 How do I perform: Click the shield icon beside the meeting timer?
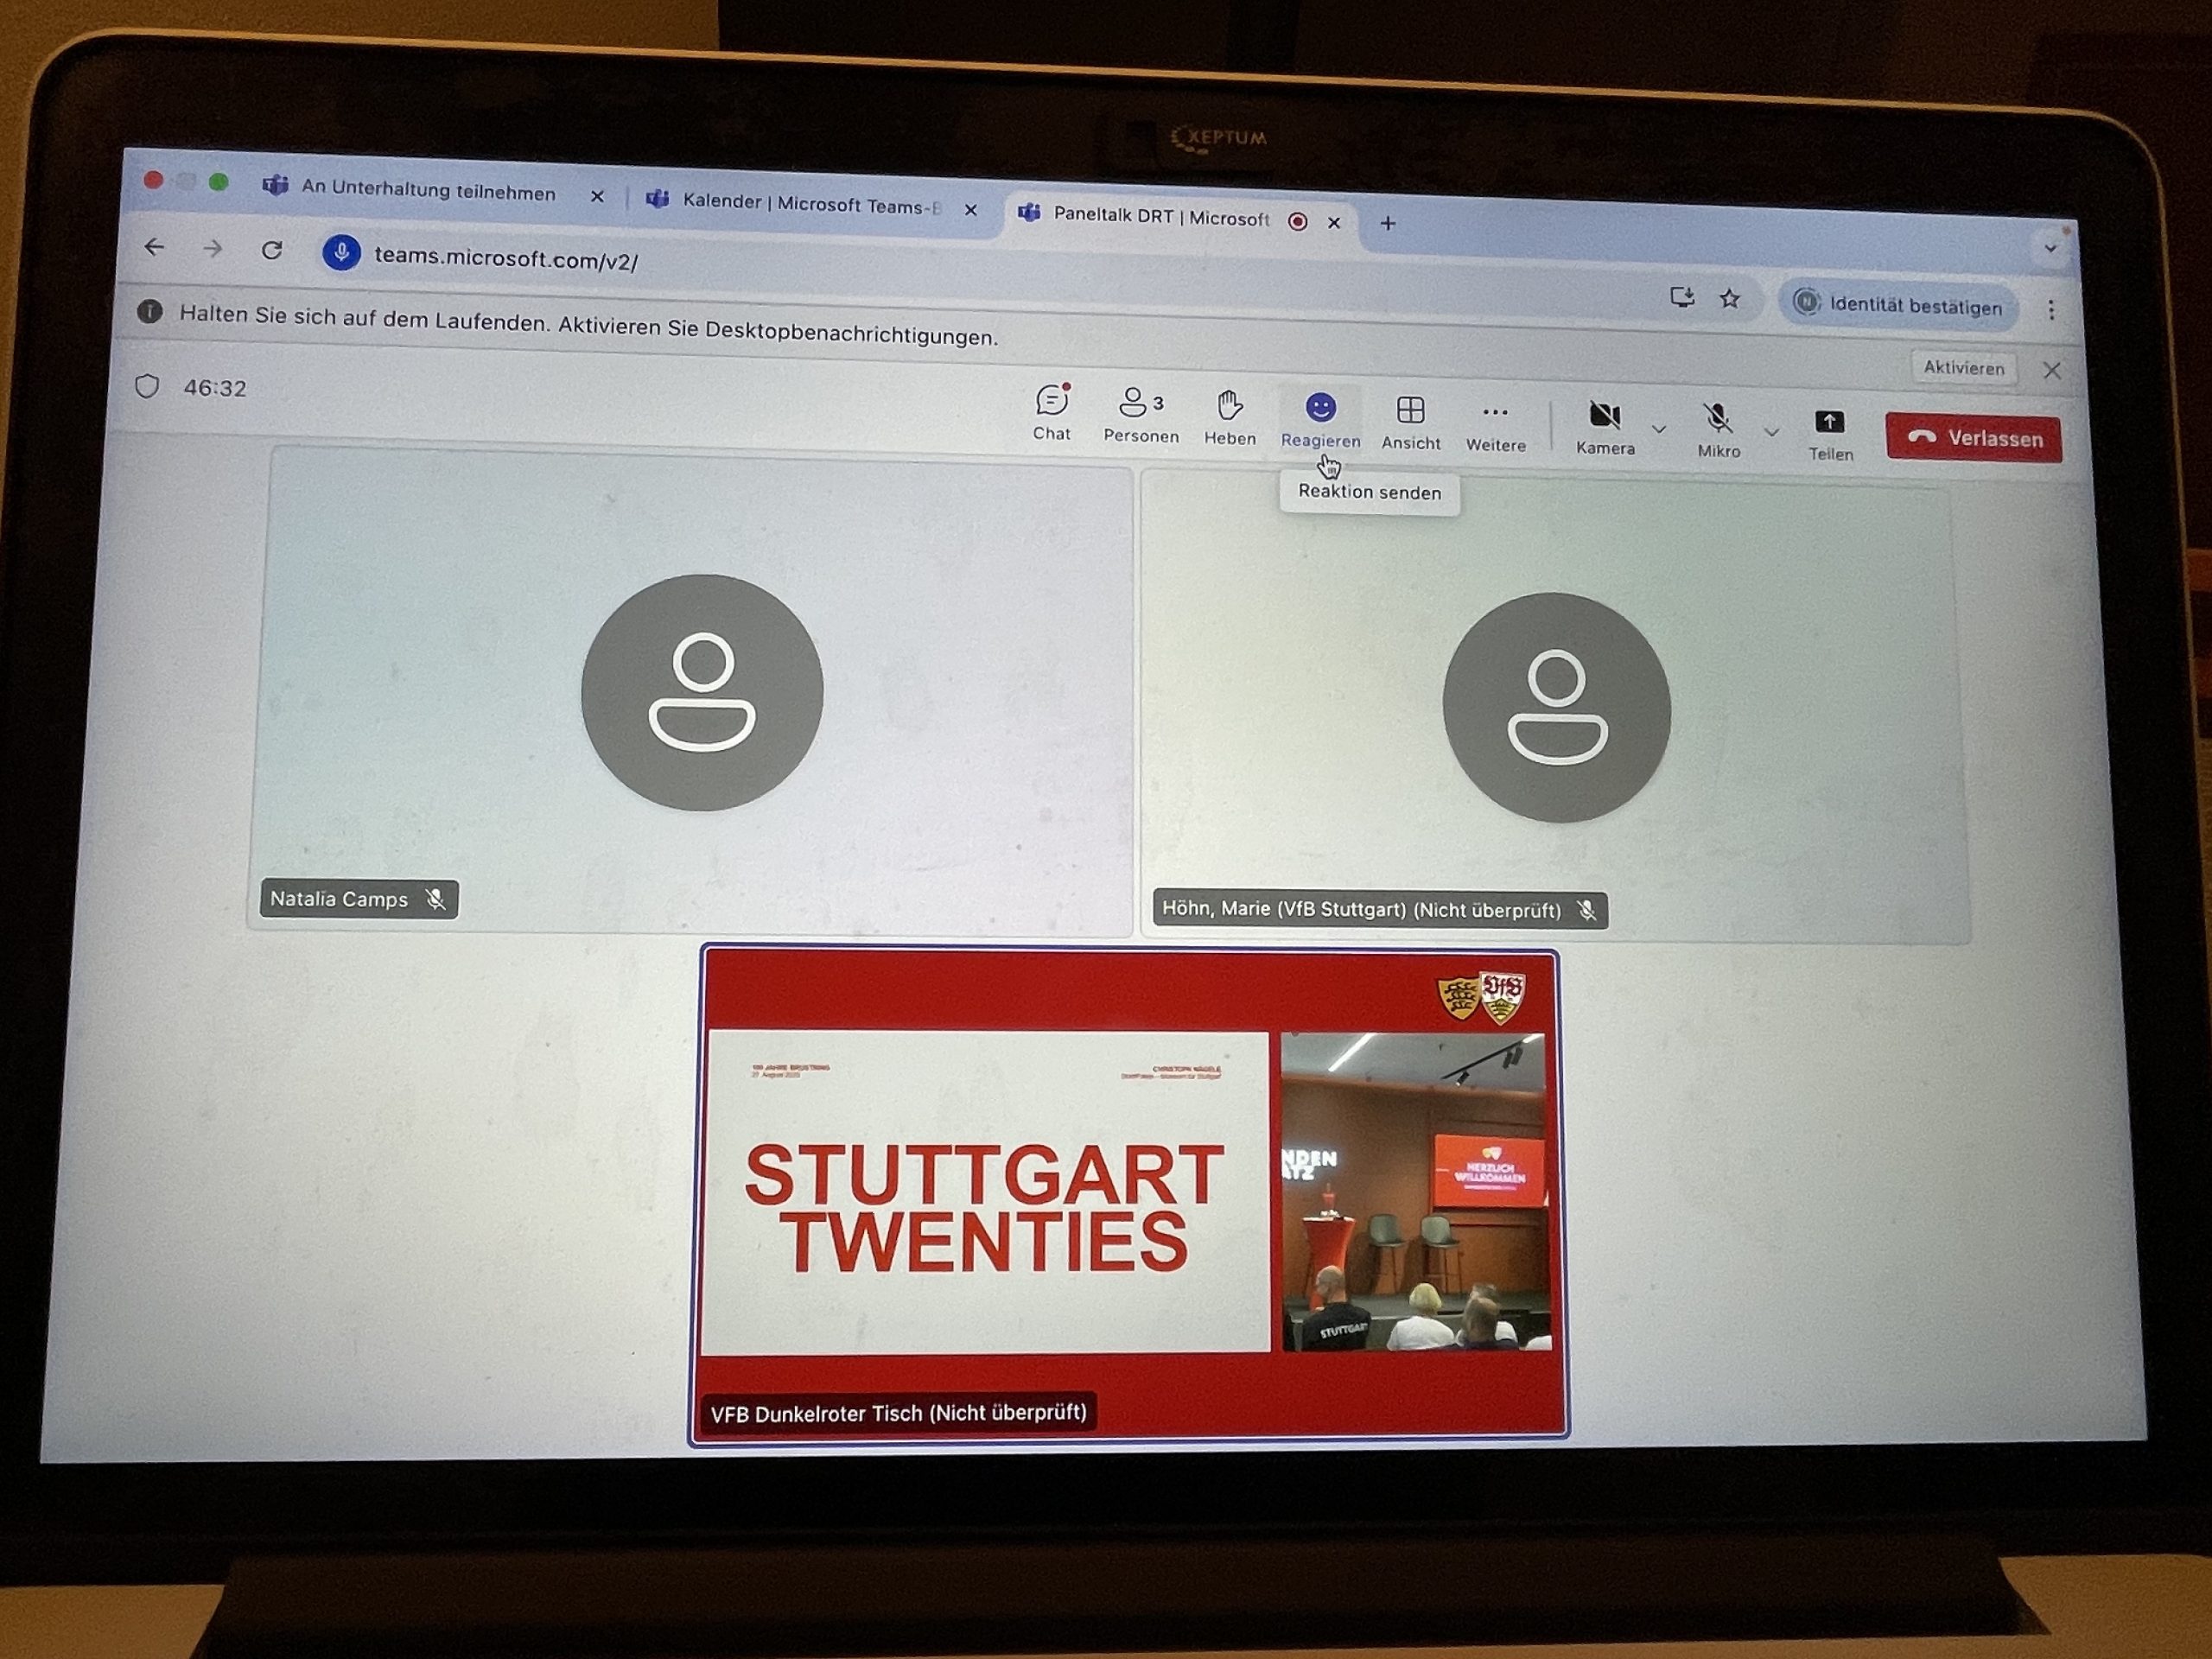(147, 387)
